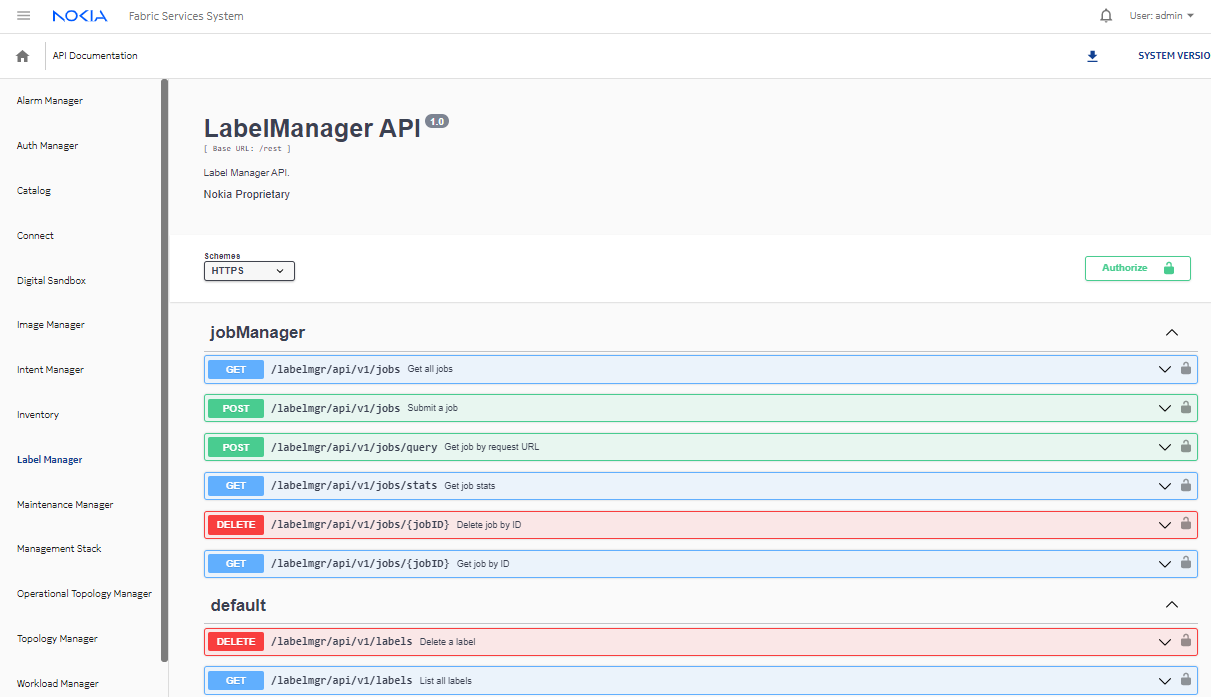The width and height of the screenshot is (1211, 697).
Task: Click lock icon on Get job by ID row
Action: tap(1186, 563)
